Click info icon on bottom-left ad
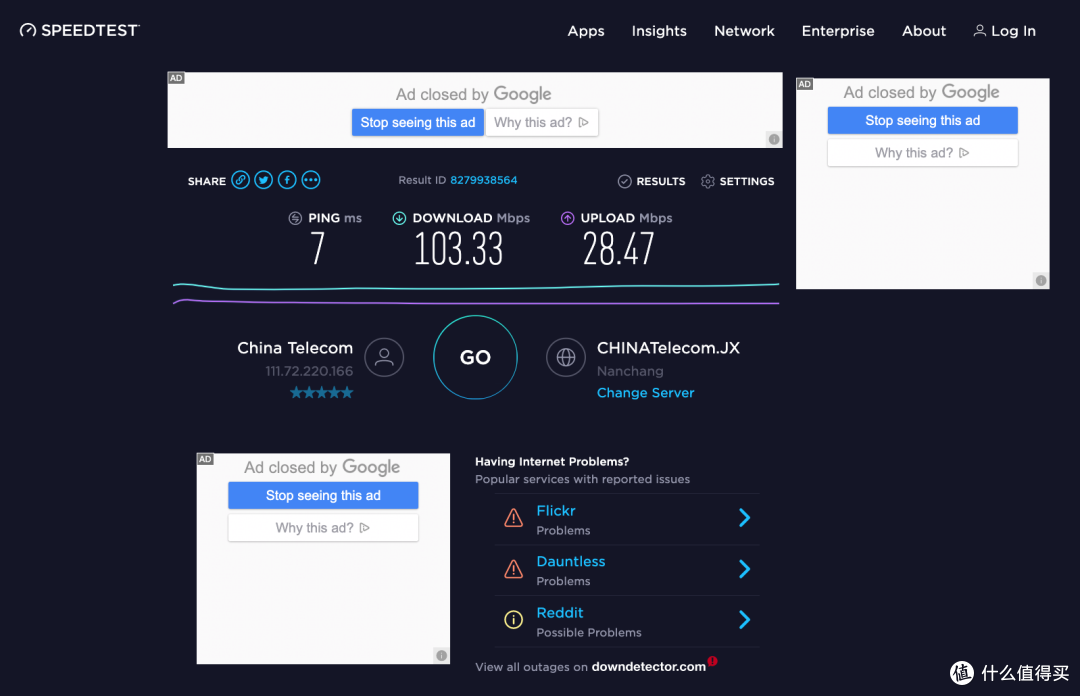 coord(442,655)
